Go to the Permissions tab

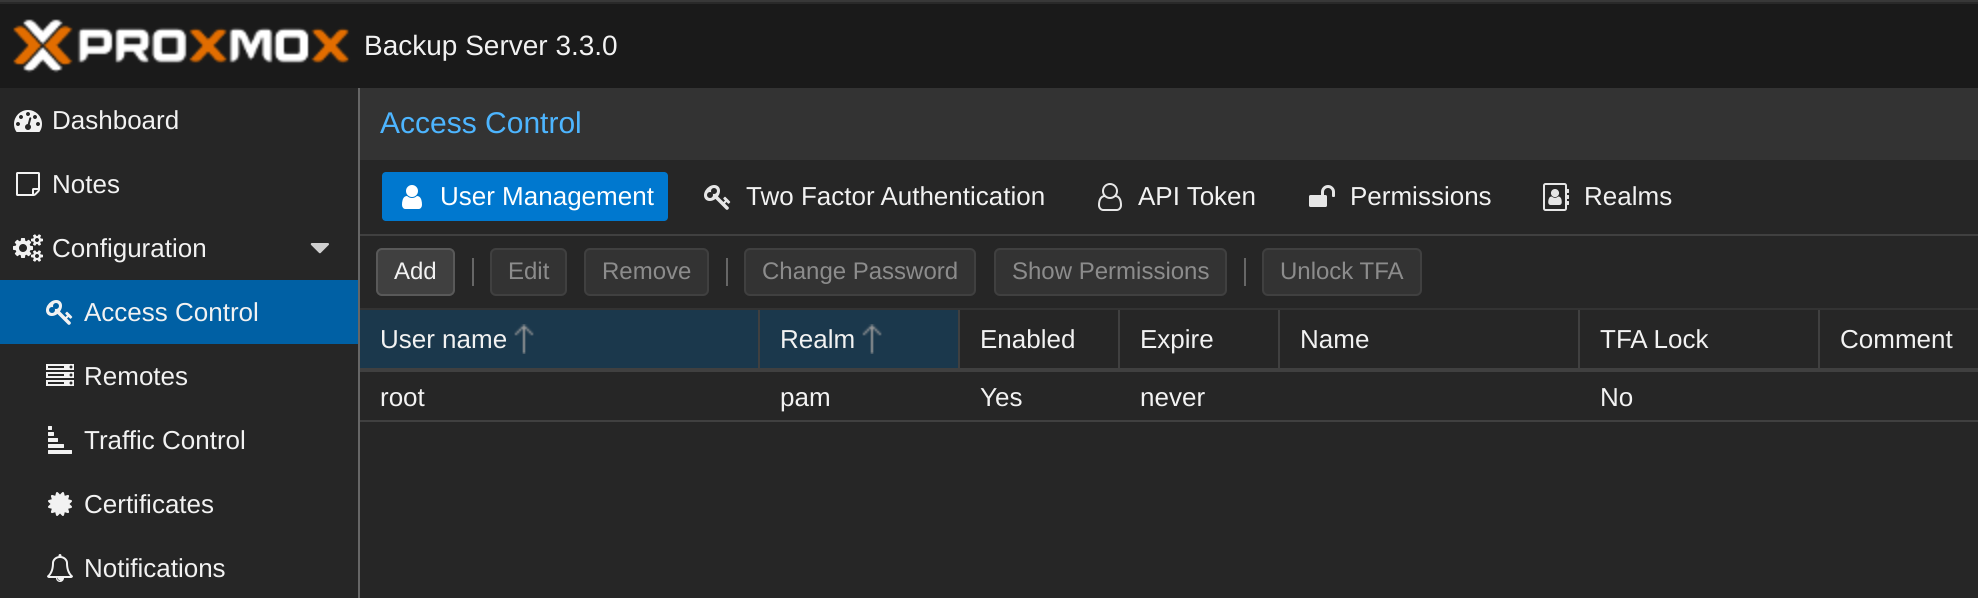coord(1399,196)
